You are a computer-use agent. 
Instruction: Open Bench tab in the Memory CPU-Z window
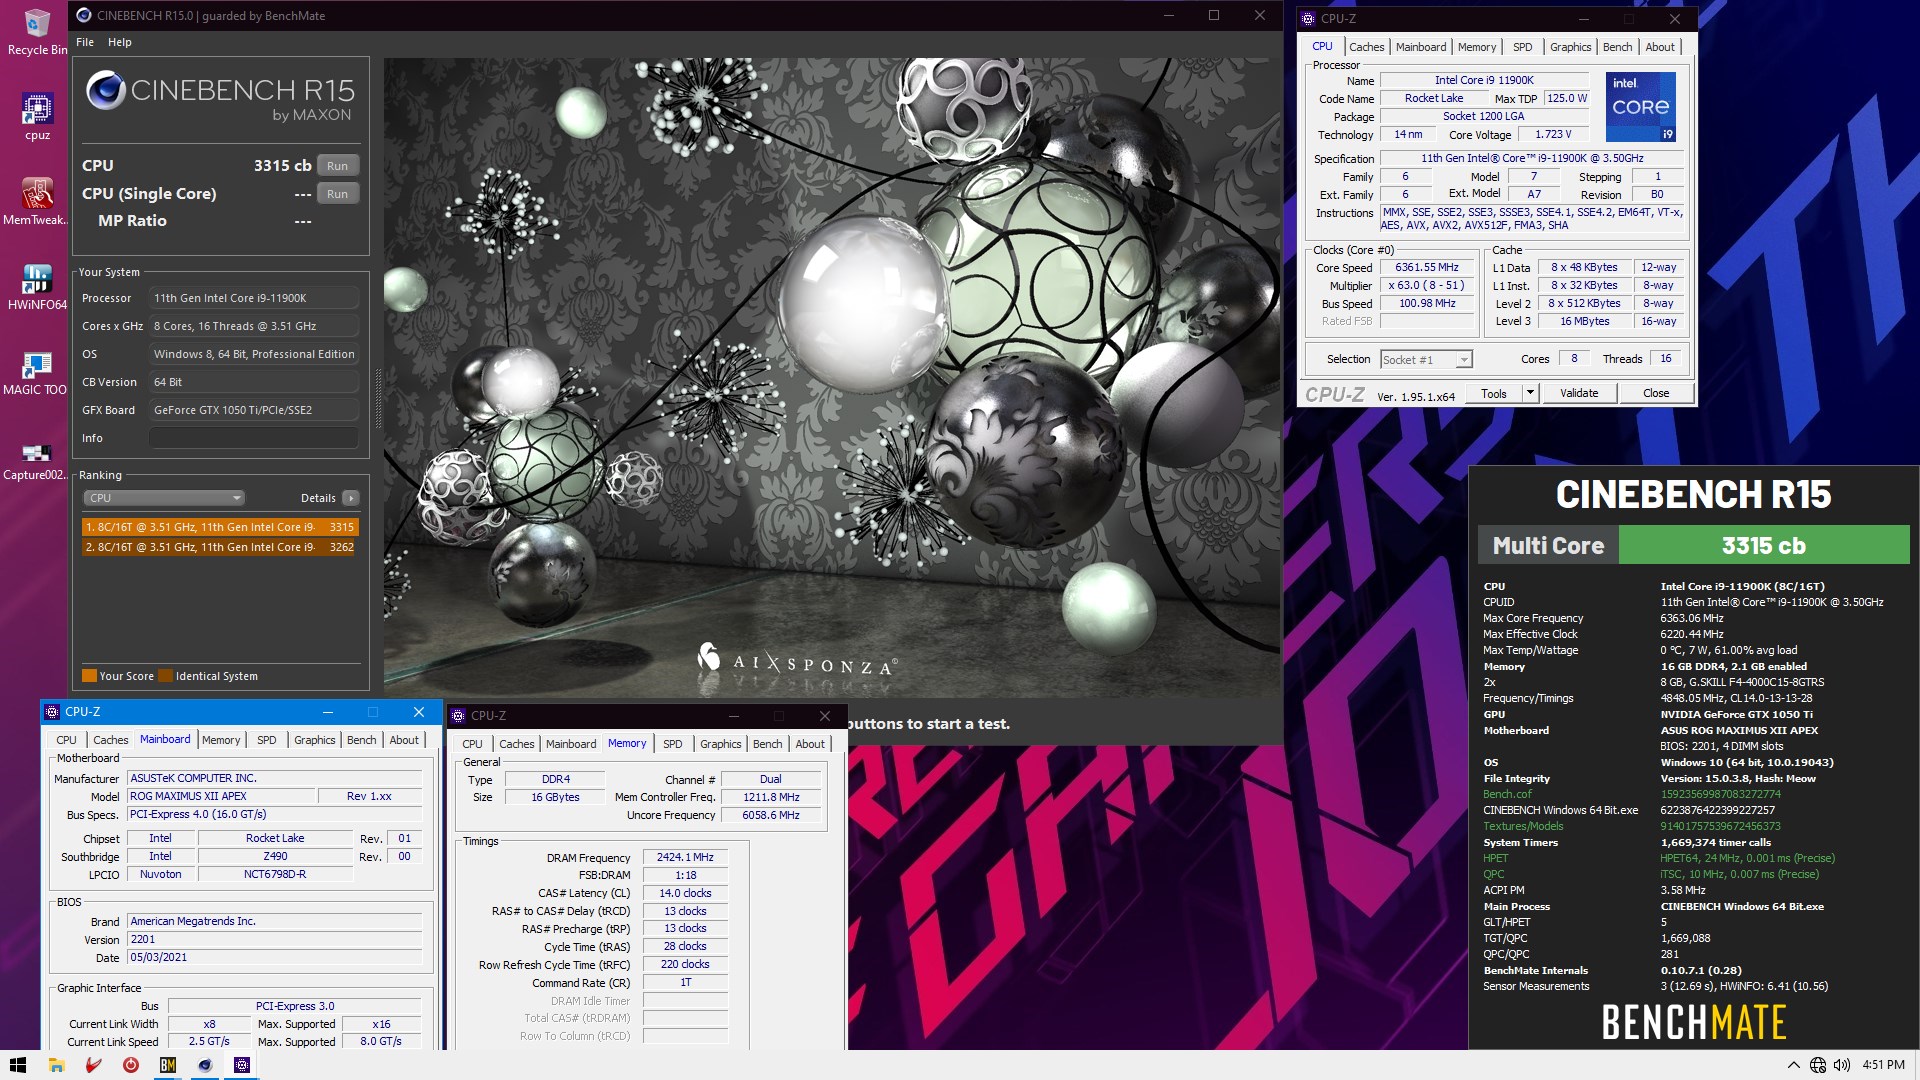click(767, 744)
